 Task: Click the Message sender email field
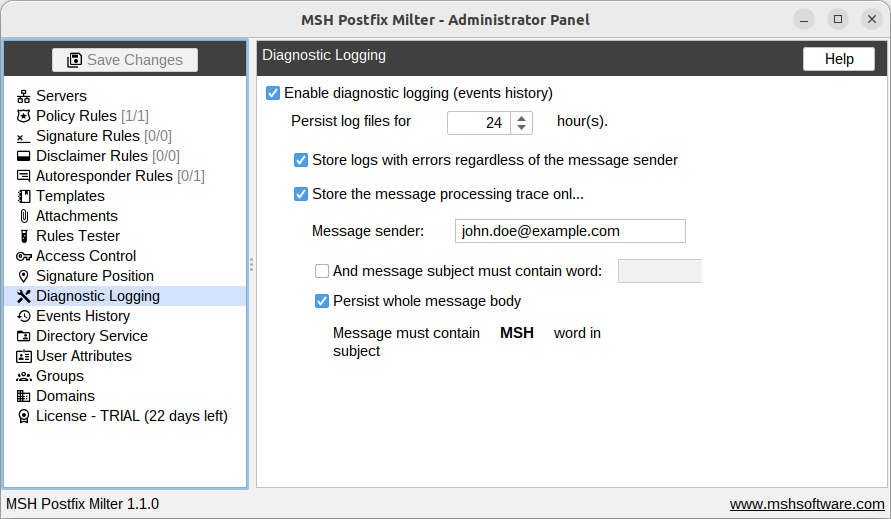(570, 231)
